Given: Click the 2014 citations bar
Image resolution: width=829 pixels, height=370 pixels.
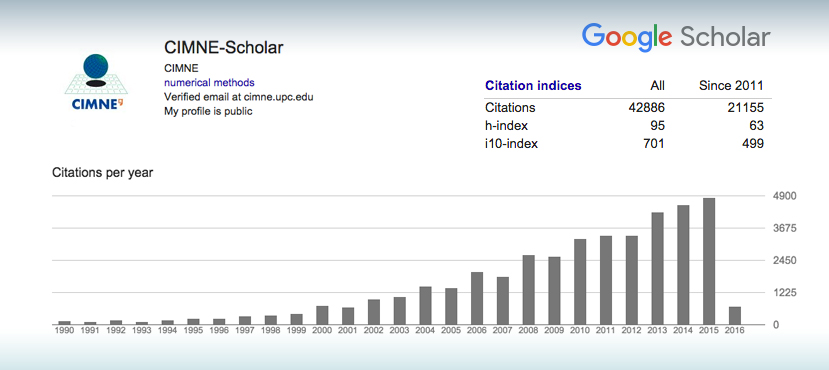Looking at the screenshot, I should [683, 265].
